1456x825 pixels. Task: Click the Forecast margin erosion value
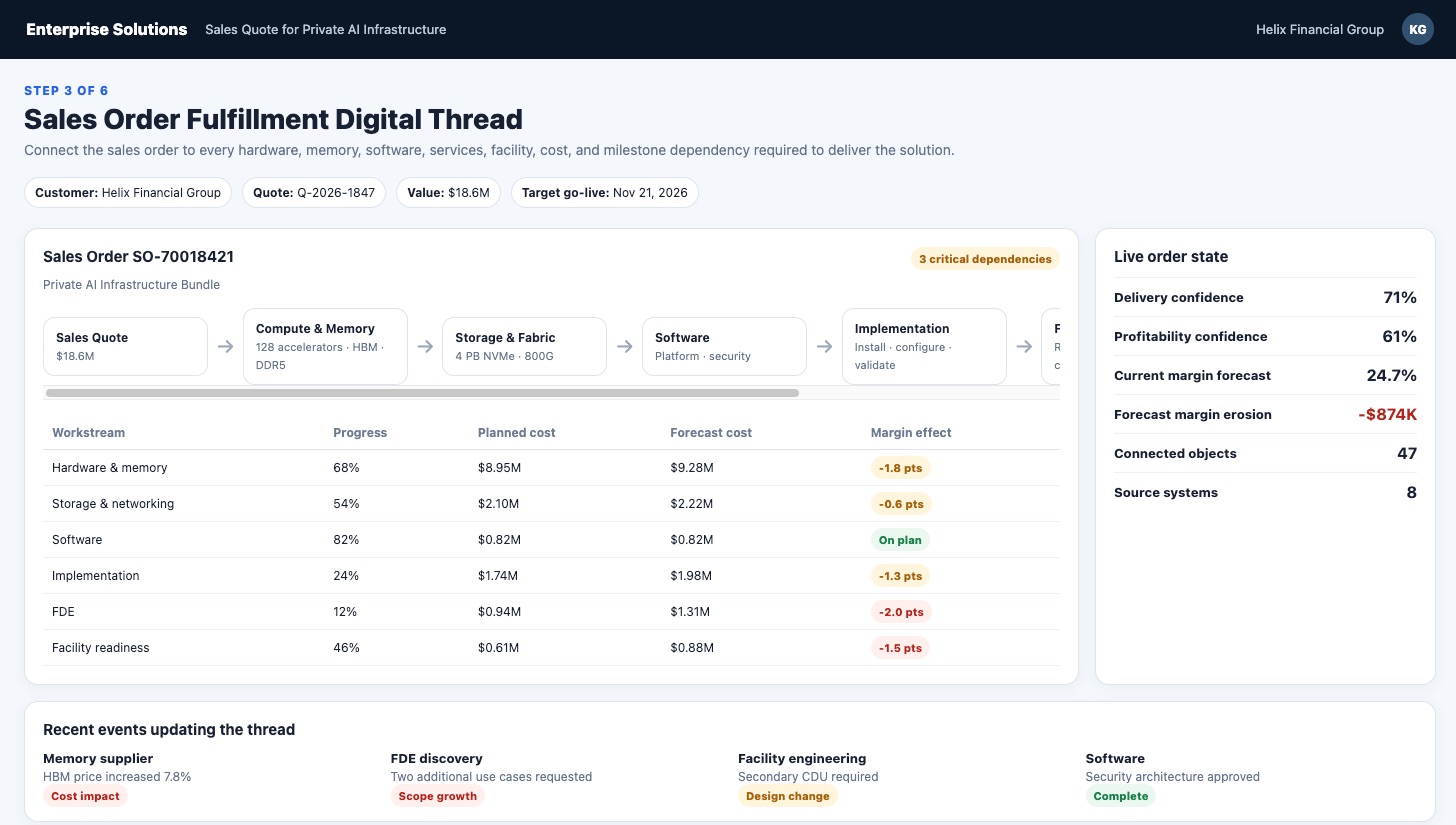click(1387, 415)
